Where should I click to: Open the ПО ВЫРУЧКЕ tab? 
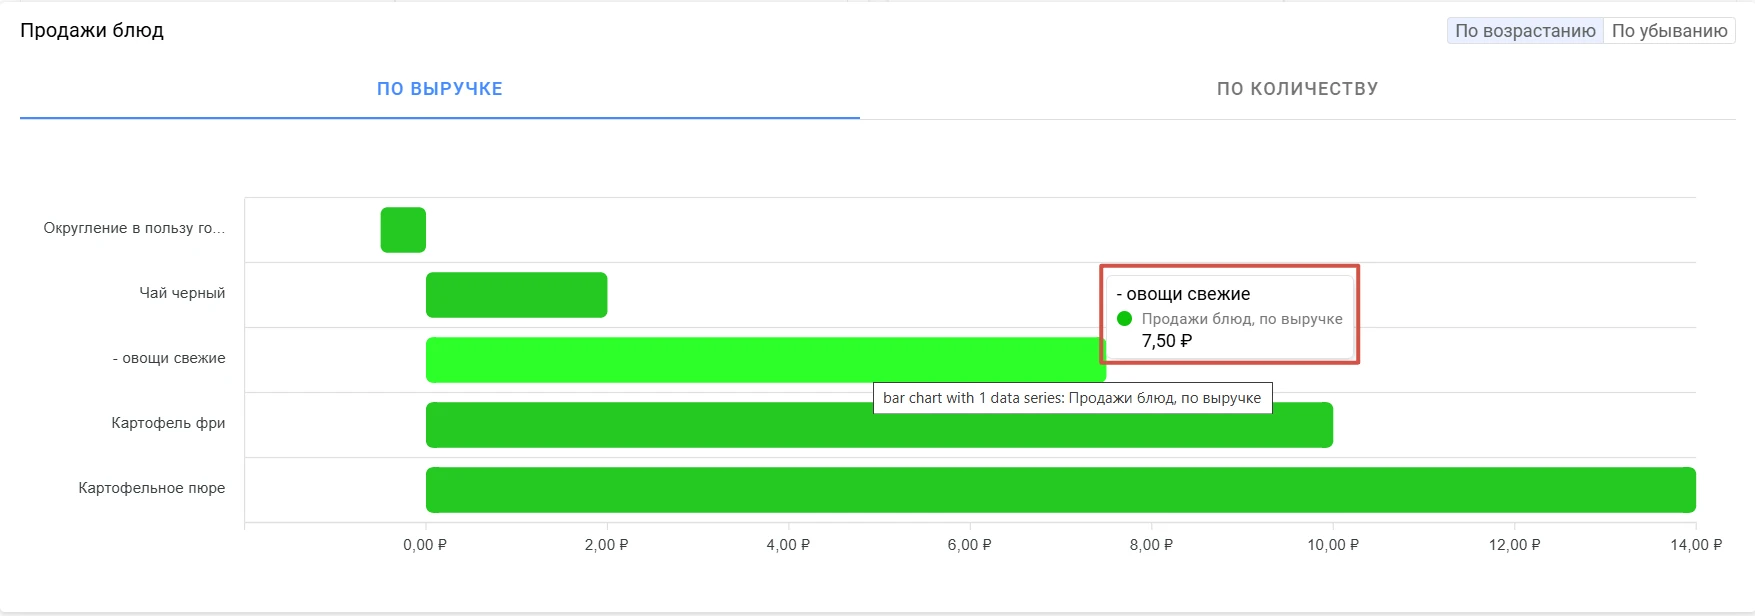pyautogui.click(x=440, y=89)
